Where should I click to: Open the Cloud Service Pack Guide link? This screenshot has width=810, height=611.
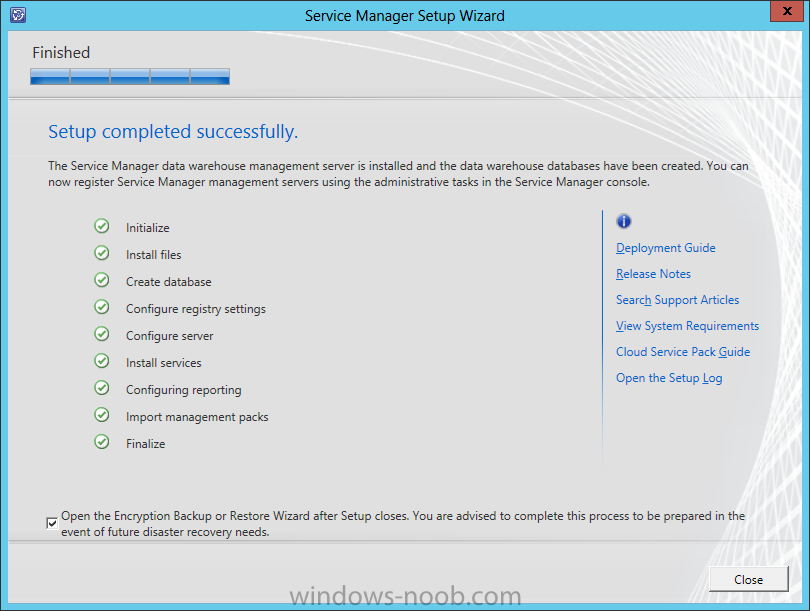682,352
